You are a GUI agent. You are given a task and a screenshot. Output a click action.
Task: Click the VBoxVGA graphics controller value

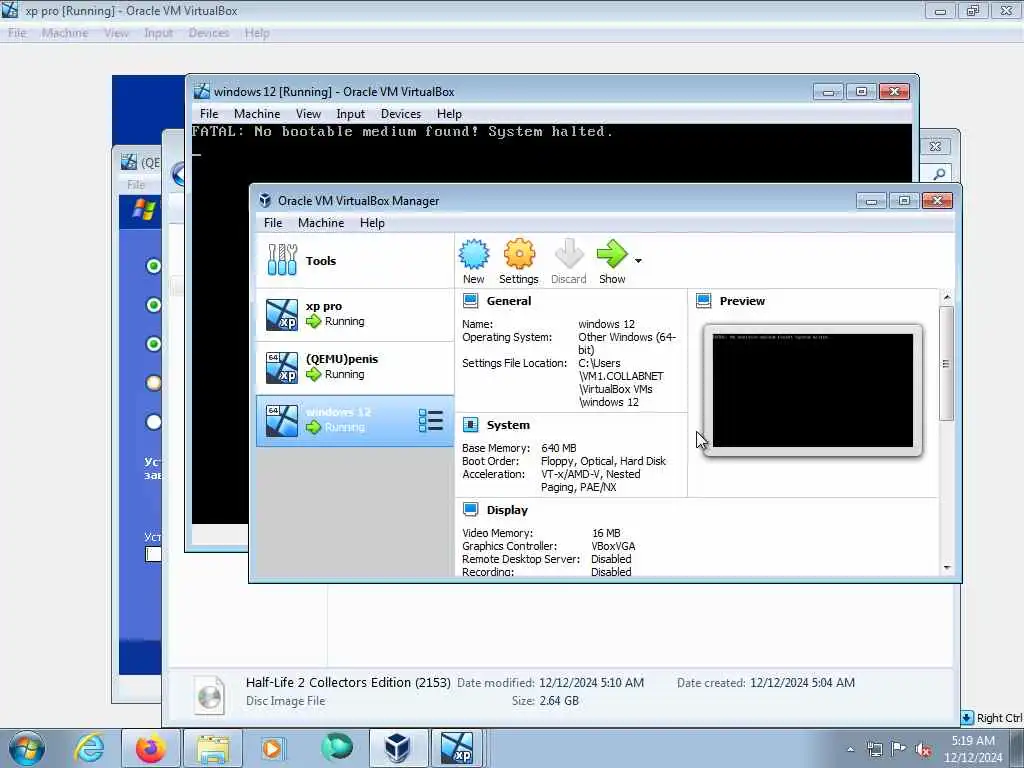click(x=613, y=546)
